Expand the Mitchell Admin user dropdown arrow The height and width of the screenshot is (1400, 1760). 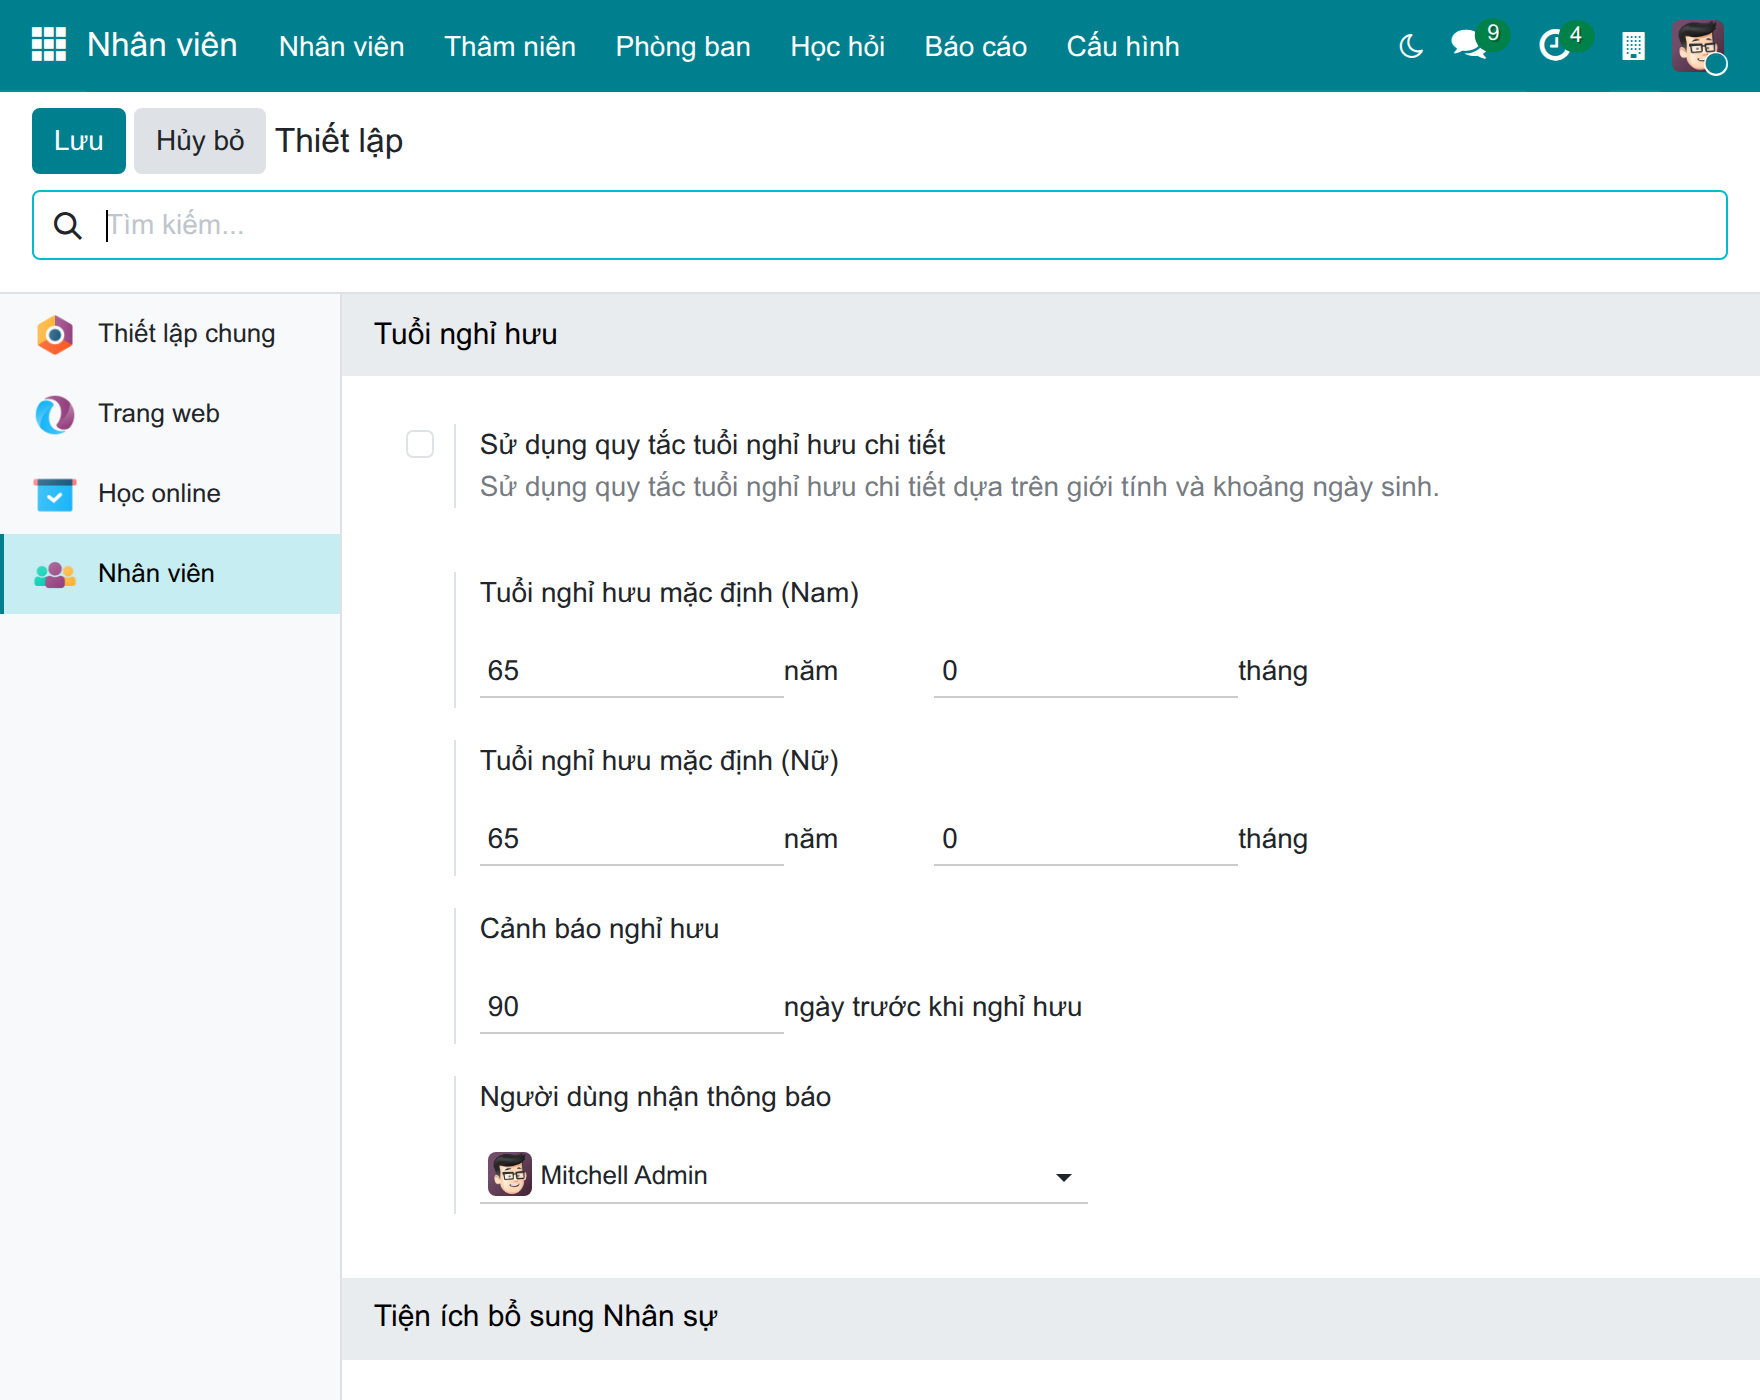1064,1177
